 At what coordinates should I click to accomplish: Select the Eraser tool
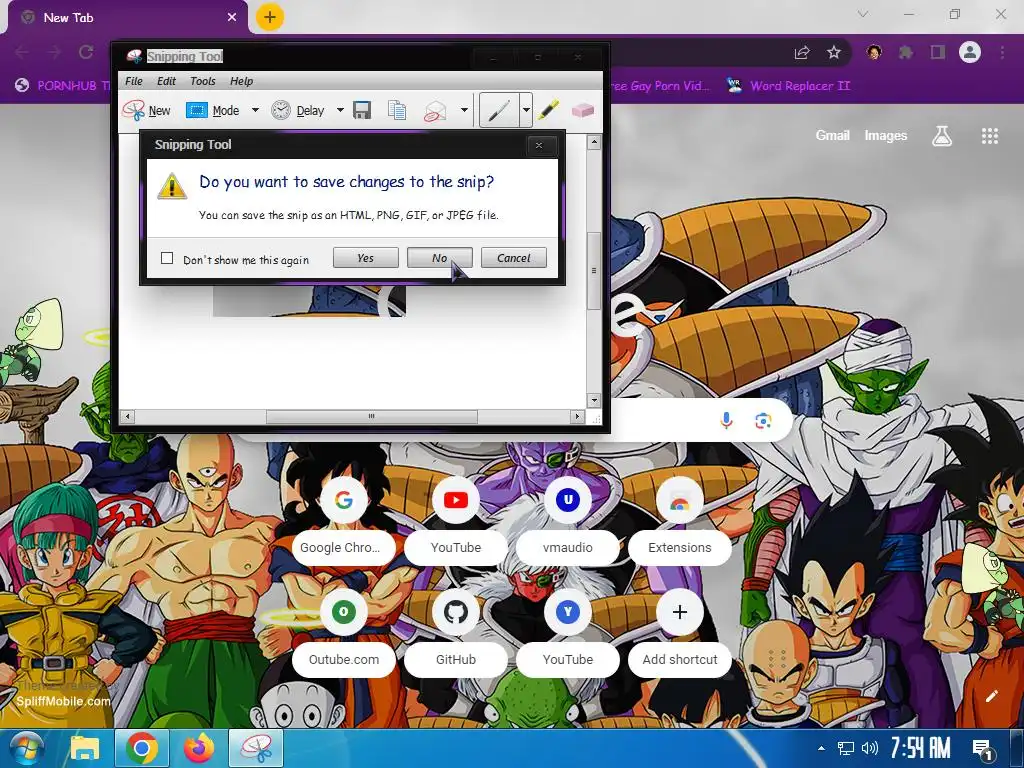click(583, 110)
